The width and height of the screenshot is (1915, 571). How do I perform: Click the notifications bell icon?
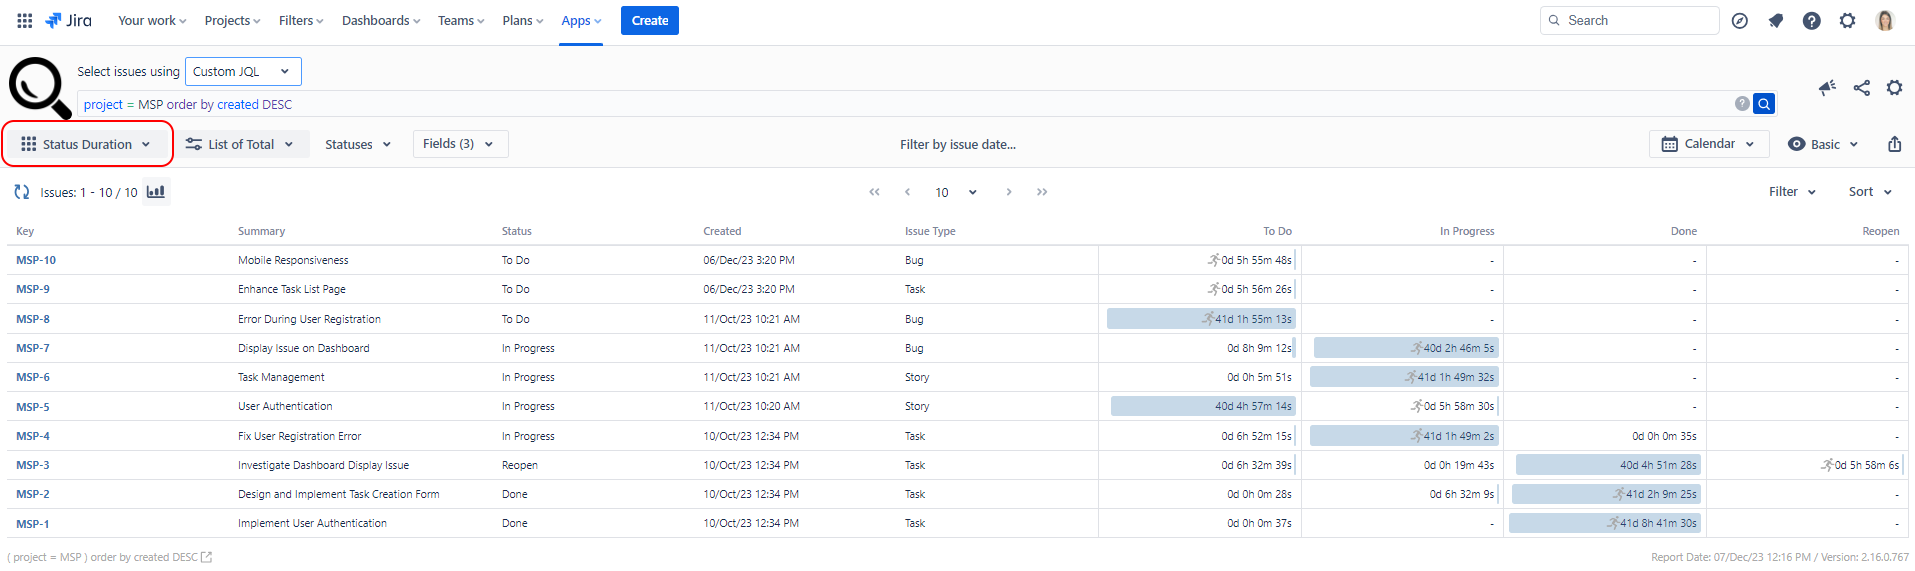click(1775, 21)
